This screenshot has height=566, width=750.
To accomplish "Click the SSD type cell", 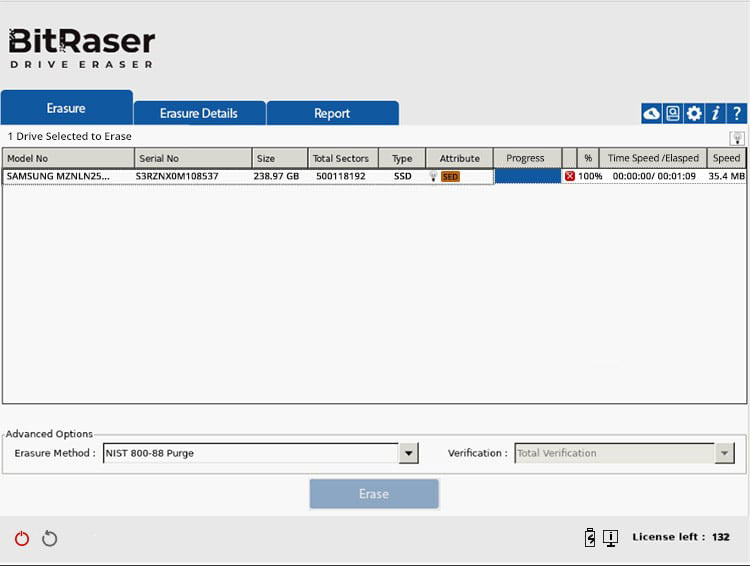I will click(x=403, y=176).
